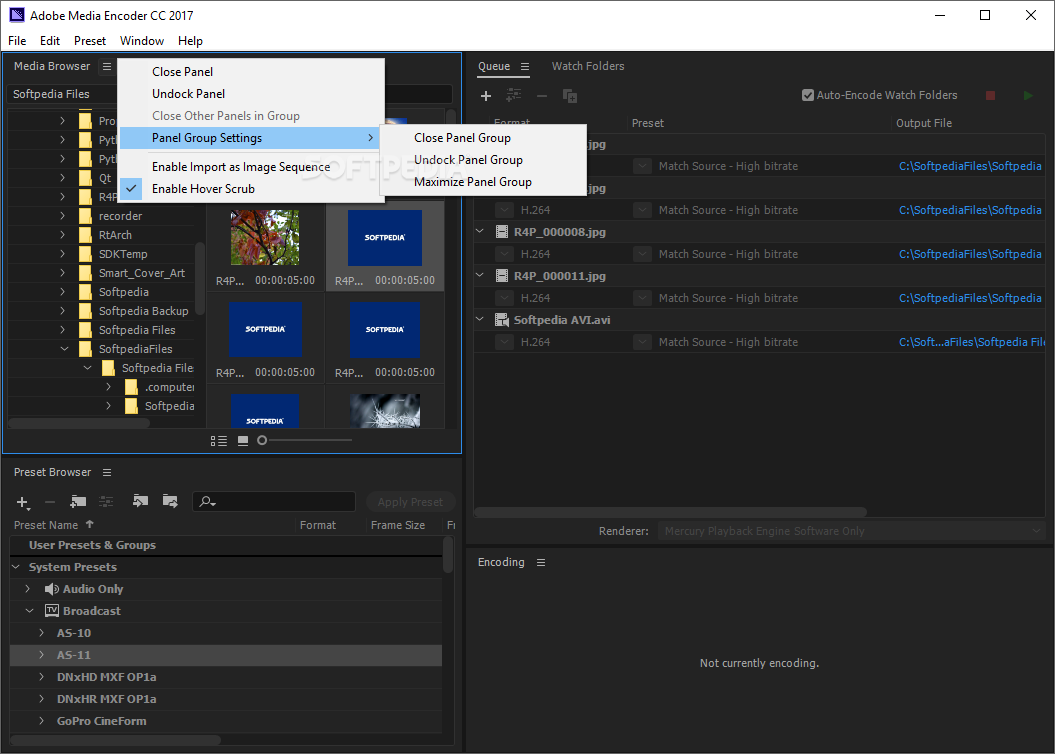The height and width of the screenshot is (754, 1055).
Task: Expand the AS-10 preset folder
Action: click(x=42, y=633)
